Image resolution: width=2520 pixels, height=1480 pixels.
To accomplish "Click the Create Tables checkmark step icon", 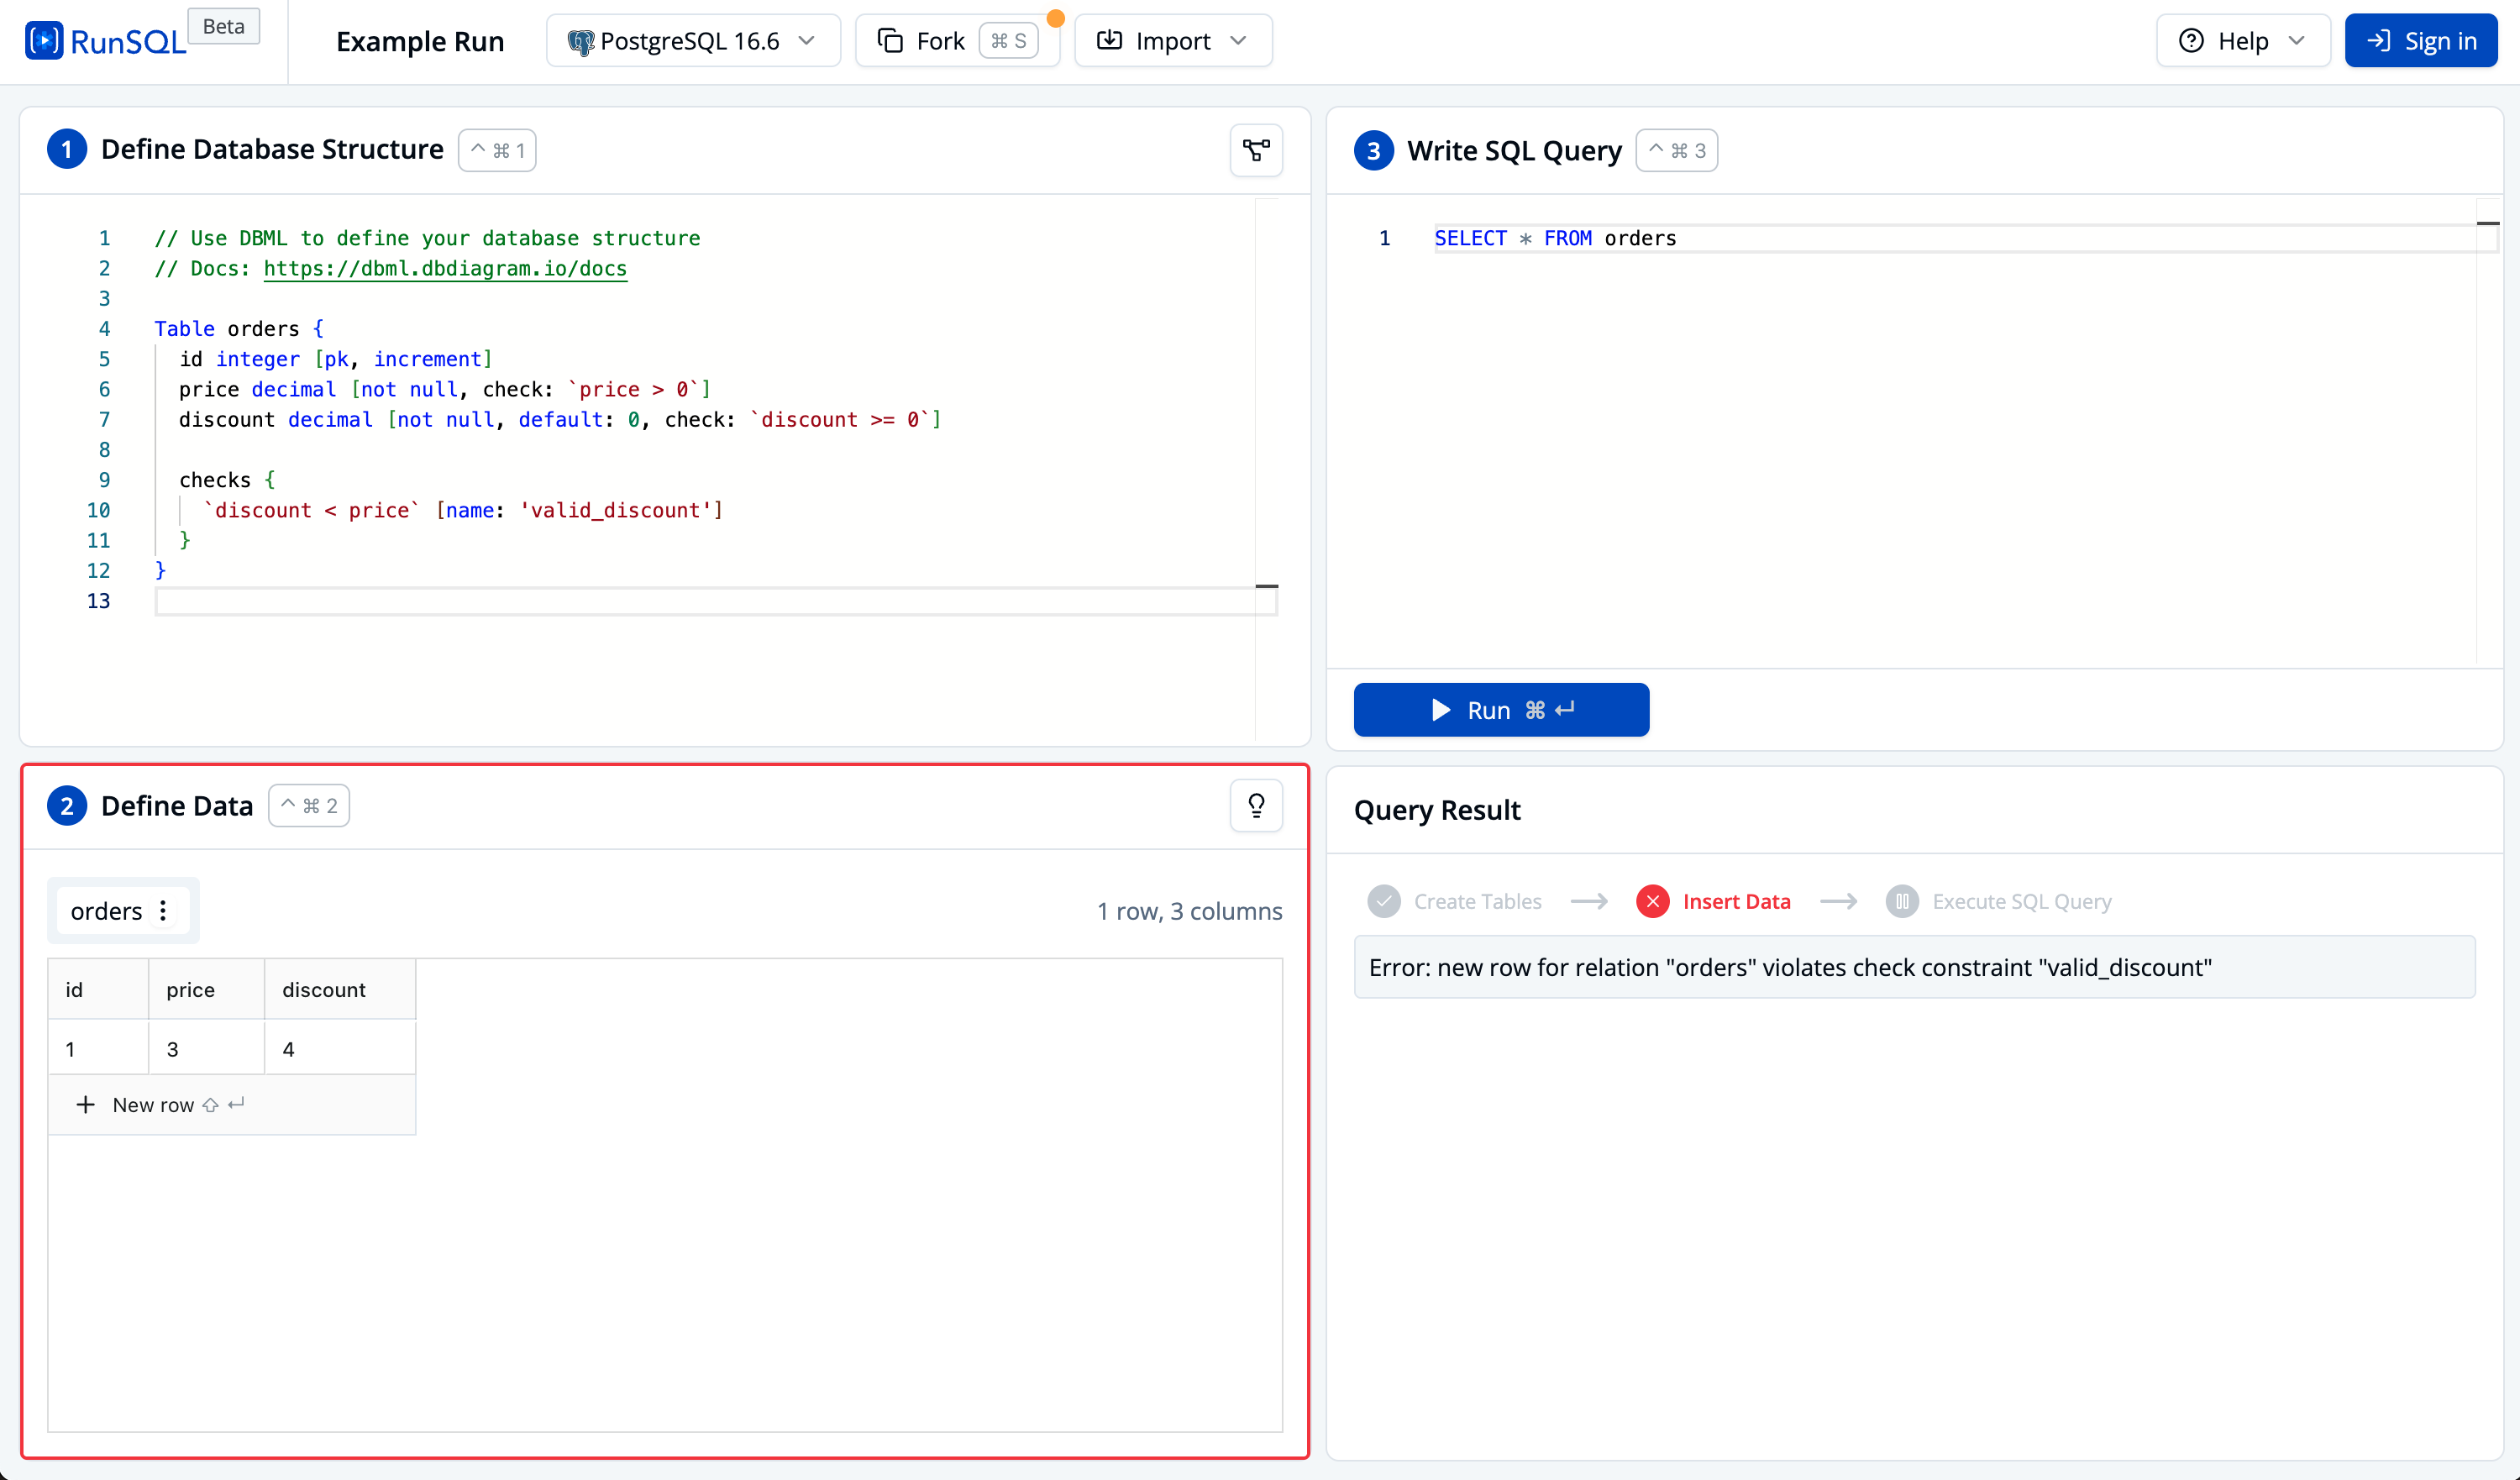I will pyautogui.click(x=1384, y=901).
